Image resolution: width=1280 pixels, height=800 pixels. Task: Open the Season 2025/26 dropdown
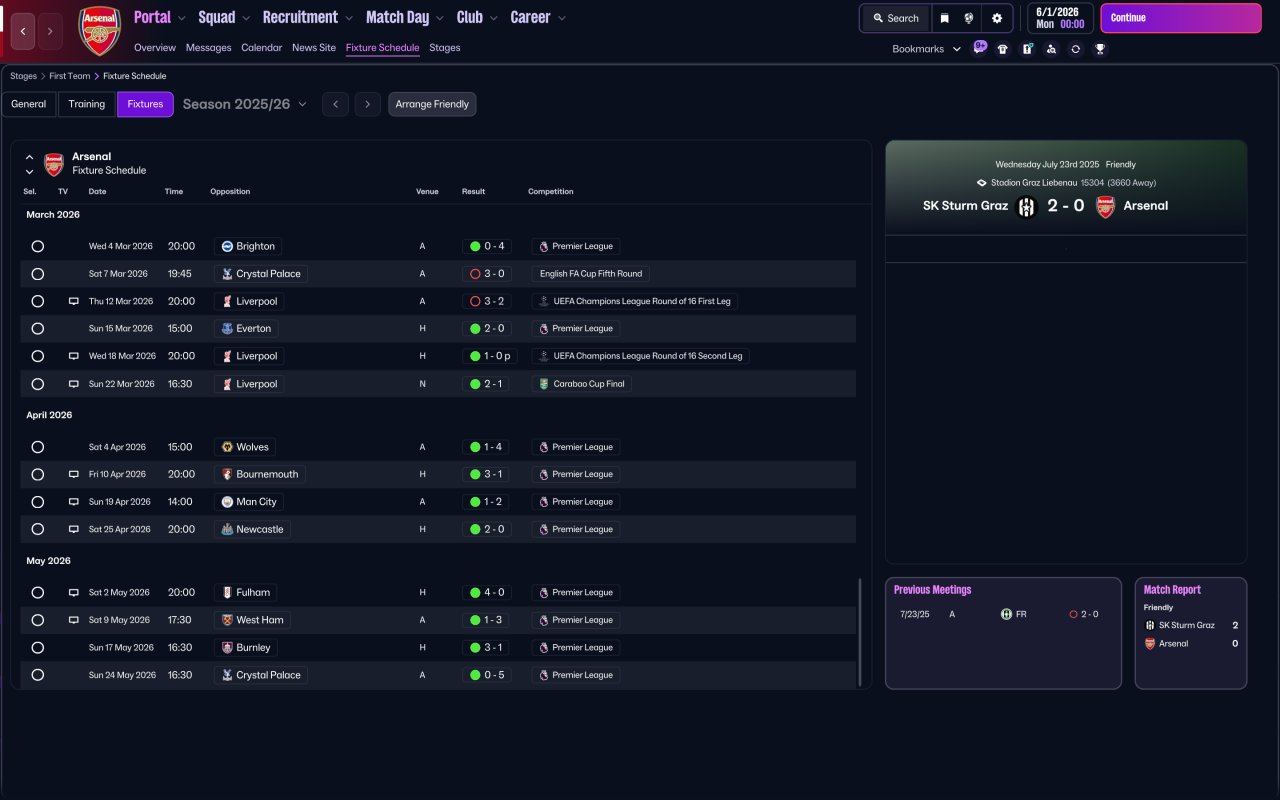coord(245,104)
